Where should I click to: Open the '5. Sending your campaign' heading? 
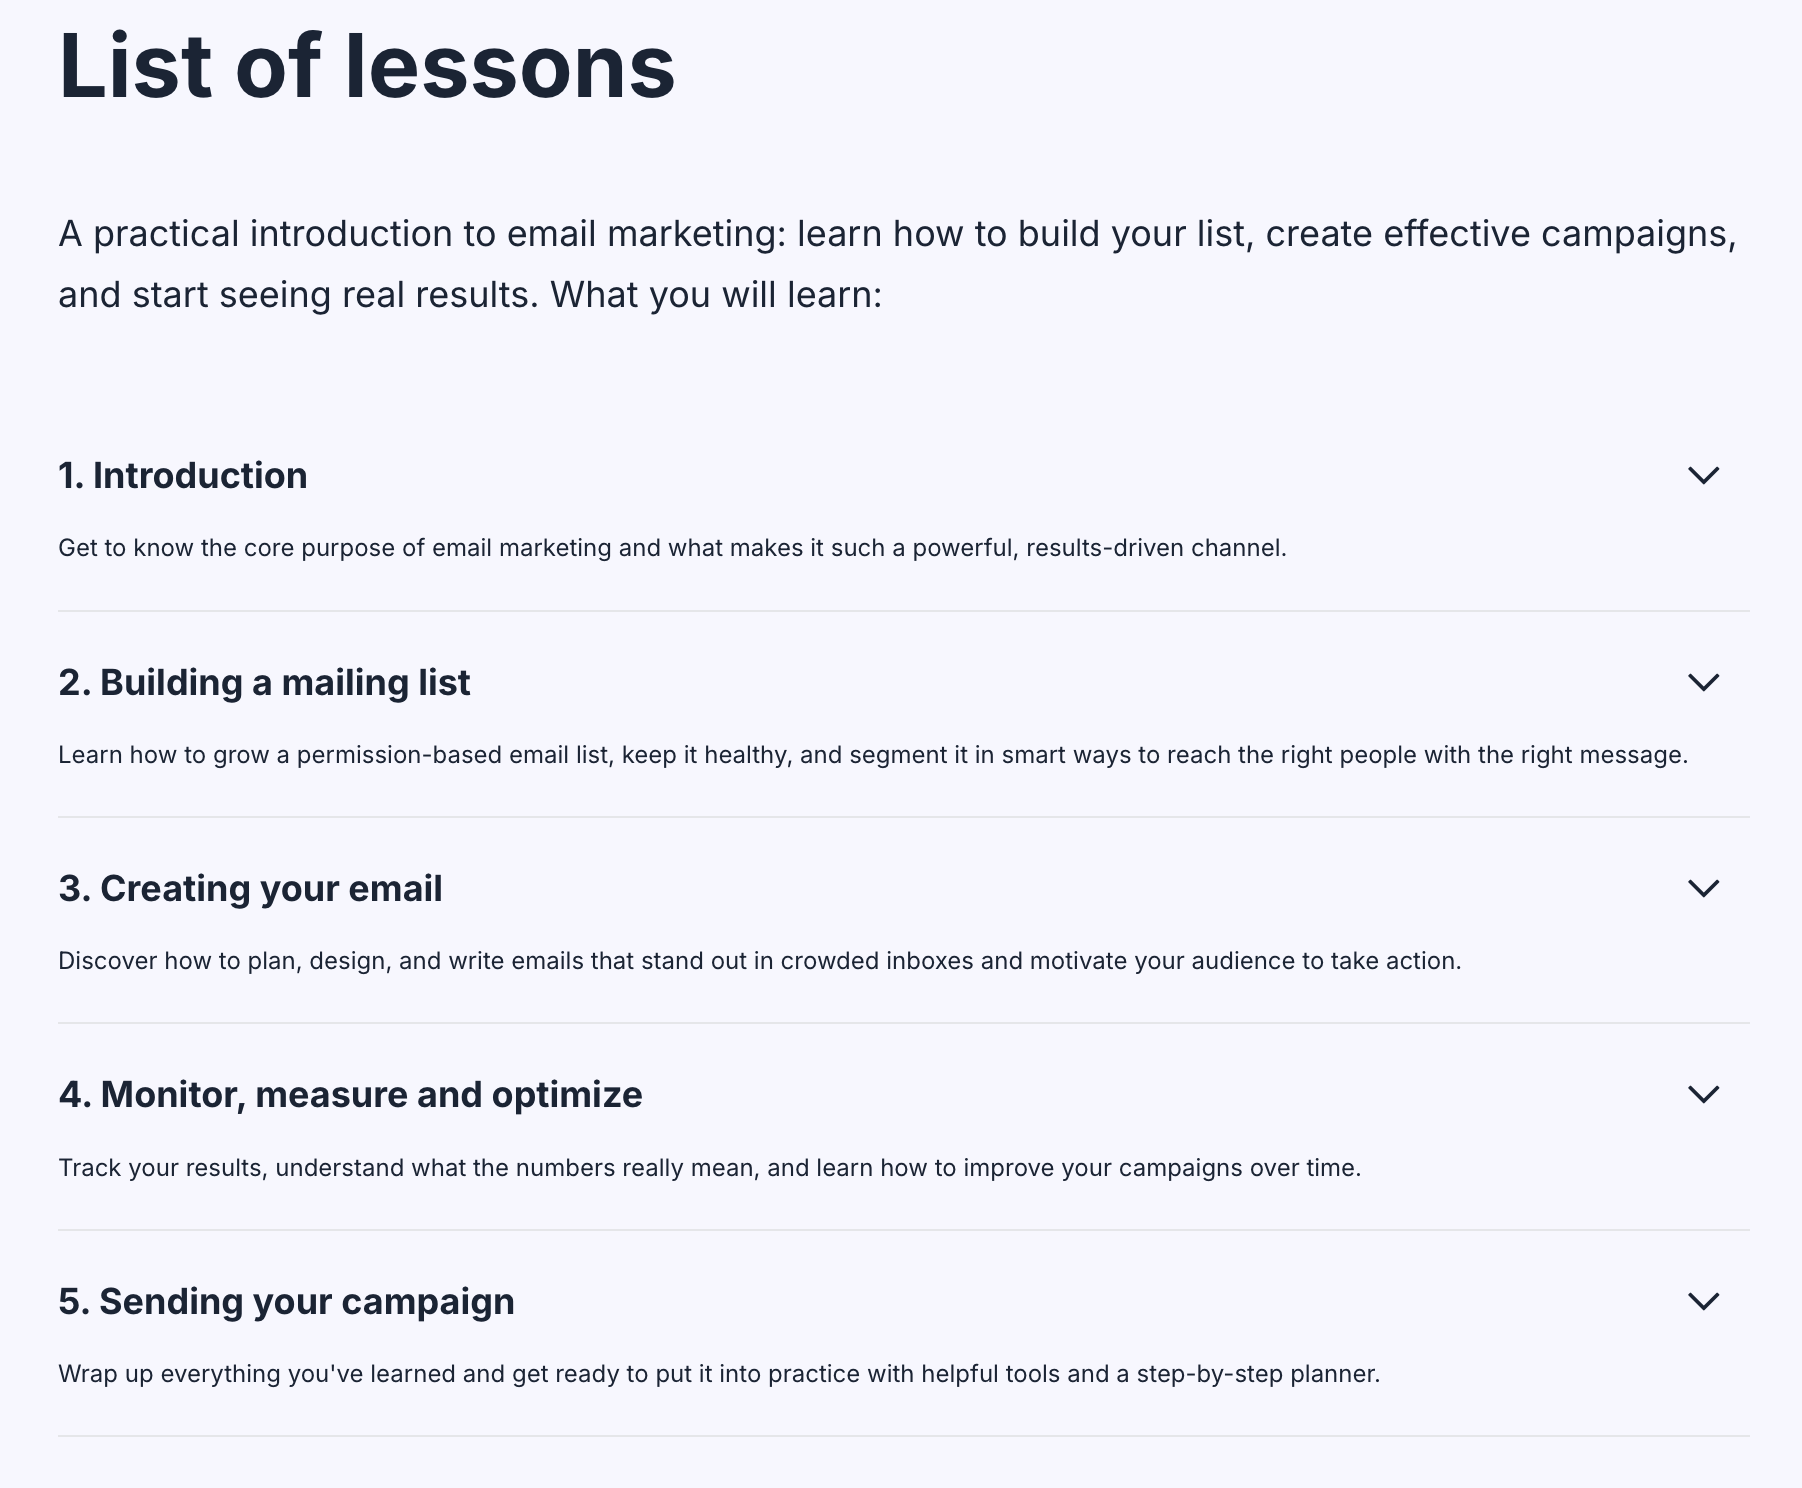coord(286,1302)
